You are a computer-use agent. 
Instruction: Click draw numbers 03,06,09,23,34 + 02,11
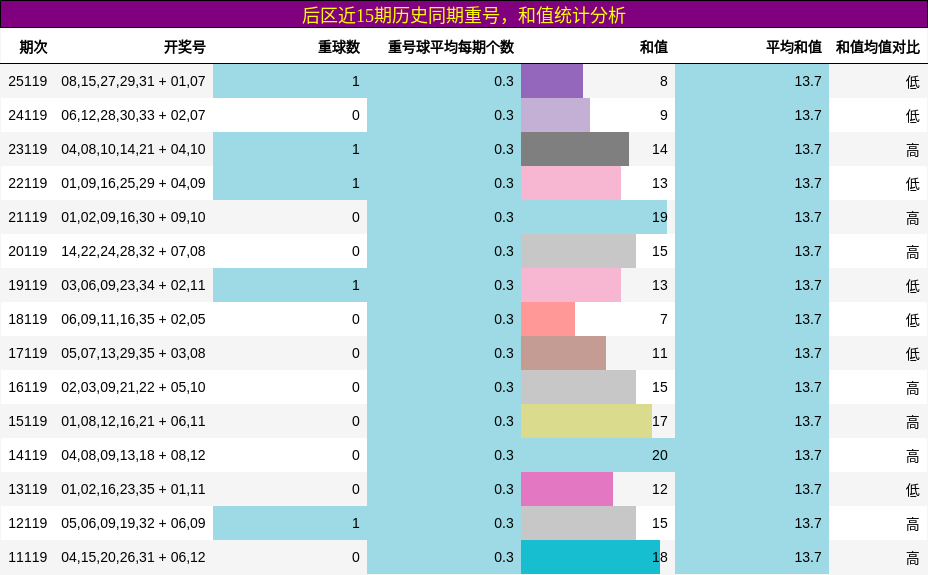[x=133, y=285]
